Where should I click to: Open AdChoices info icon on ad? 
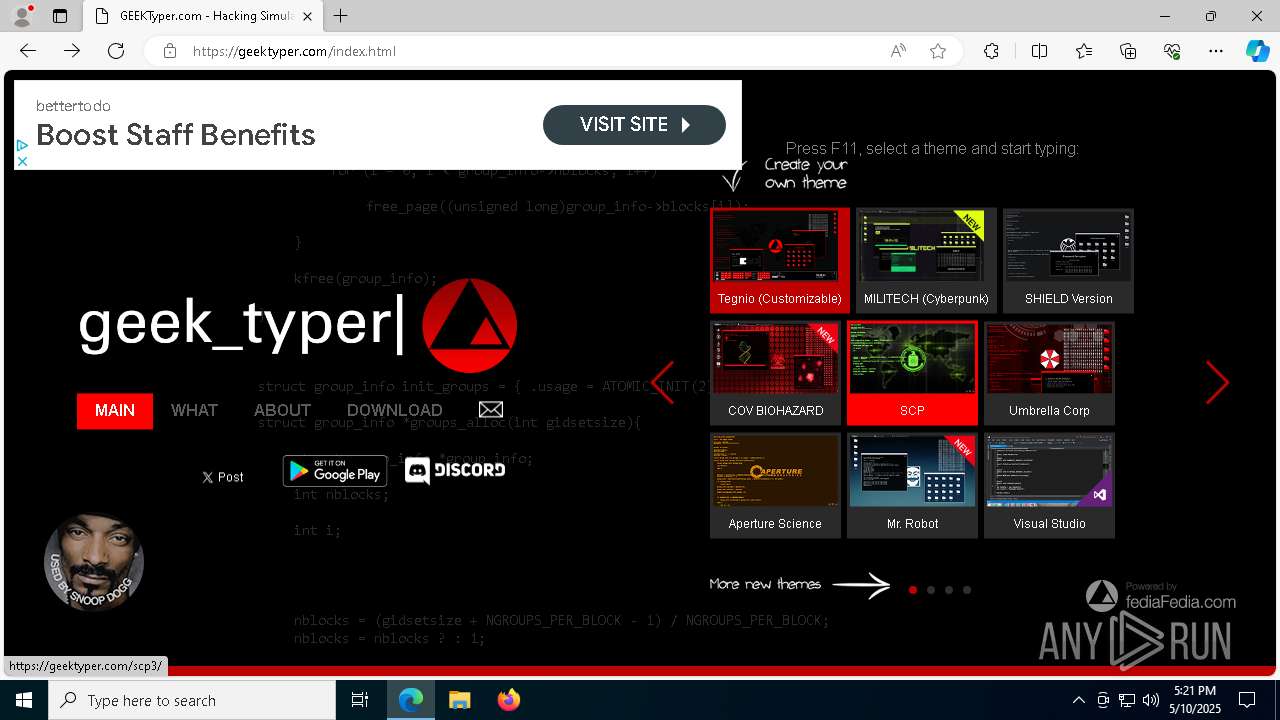(x=21, y=146)
